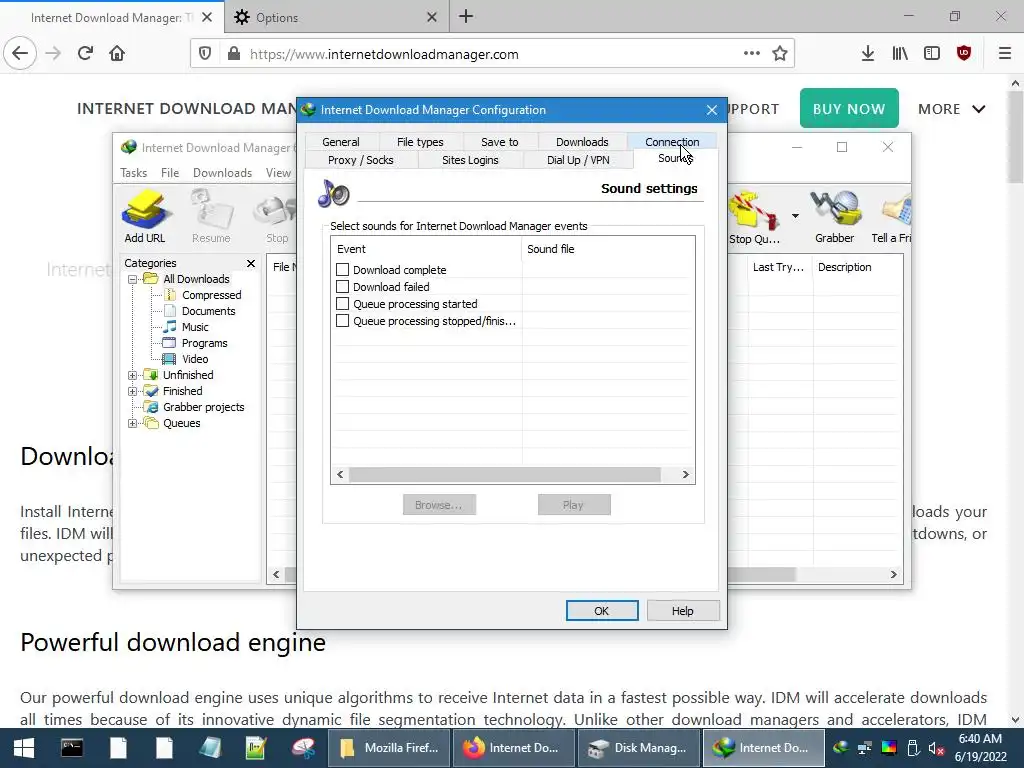Click the Firefox home icon
Screen dimensions: 1024x768
117,54
